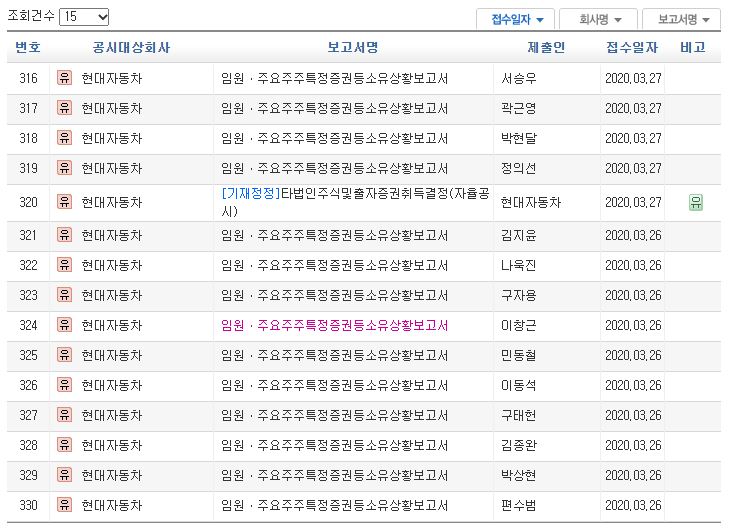Click date 2020.03.26 in row 330
The height and width of the screenshot is (525, 730).
[633, 505]
